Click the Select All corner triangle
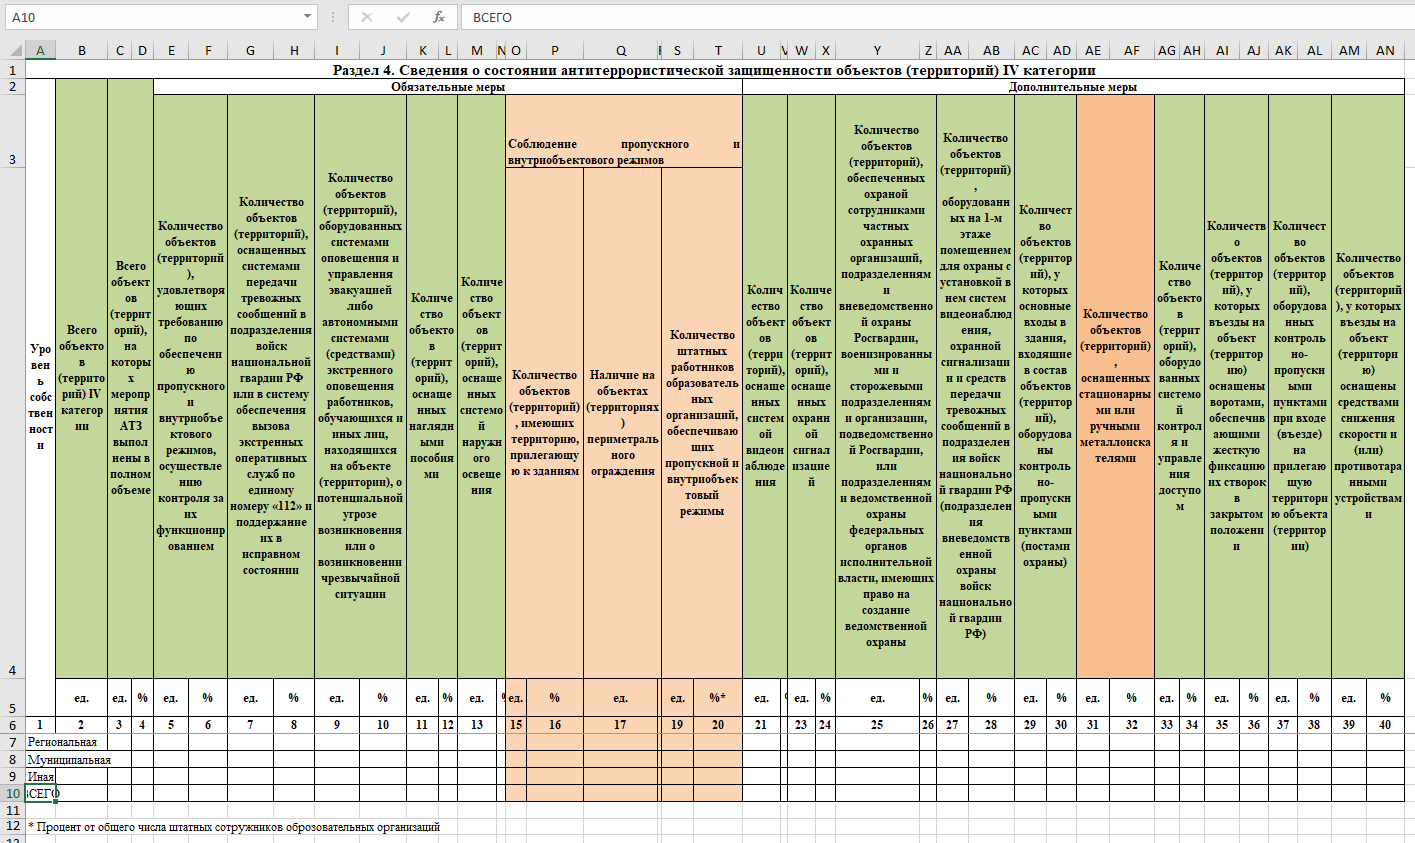 coord(14,50)
